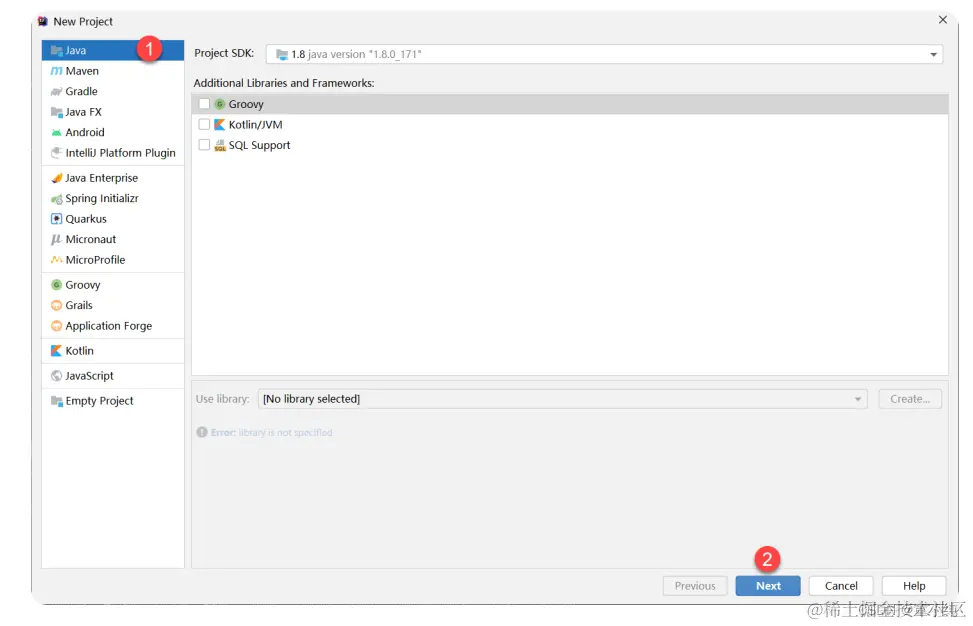
Task: Click the Spring Initializr leaf icon
Action: pyautogui.click(x=56, y=199)
